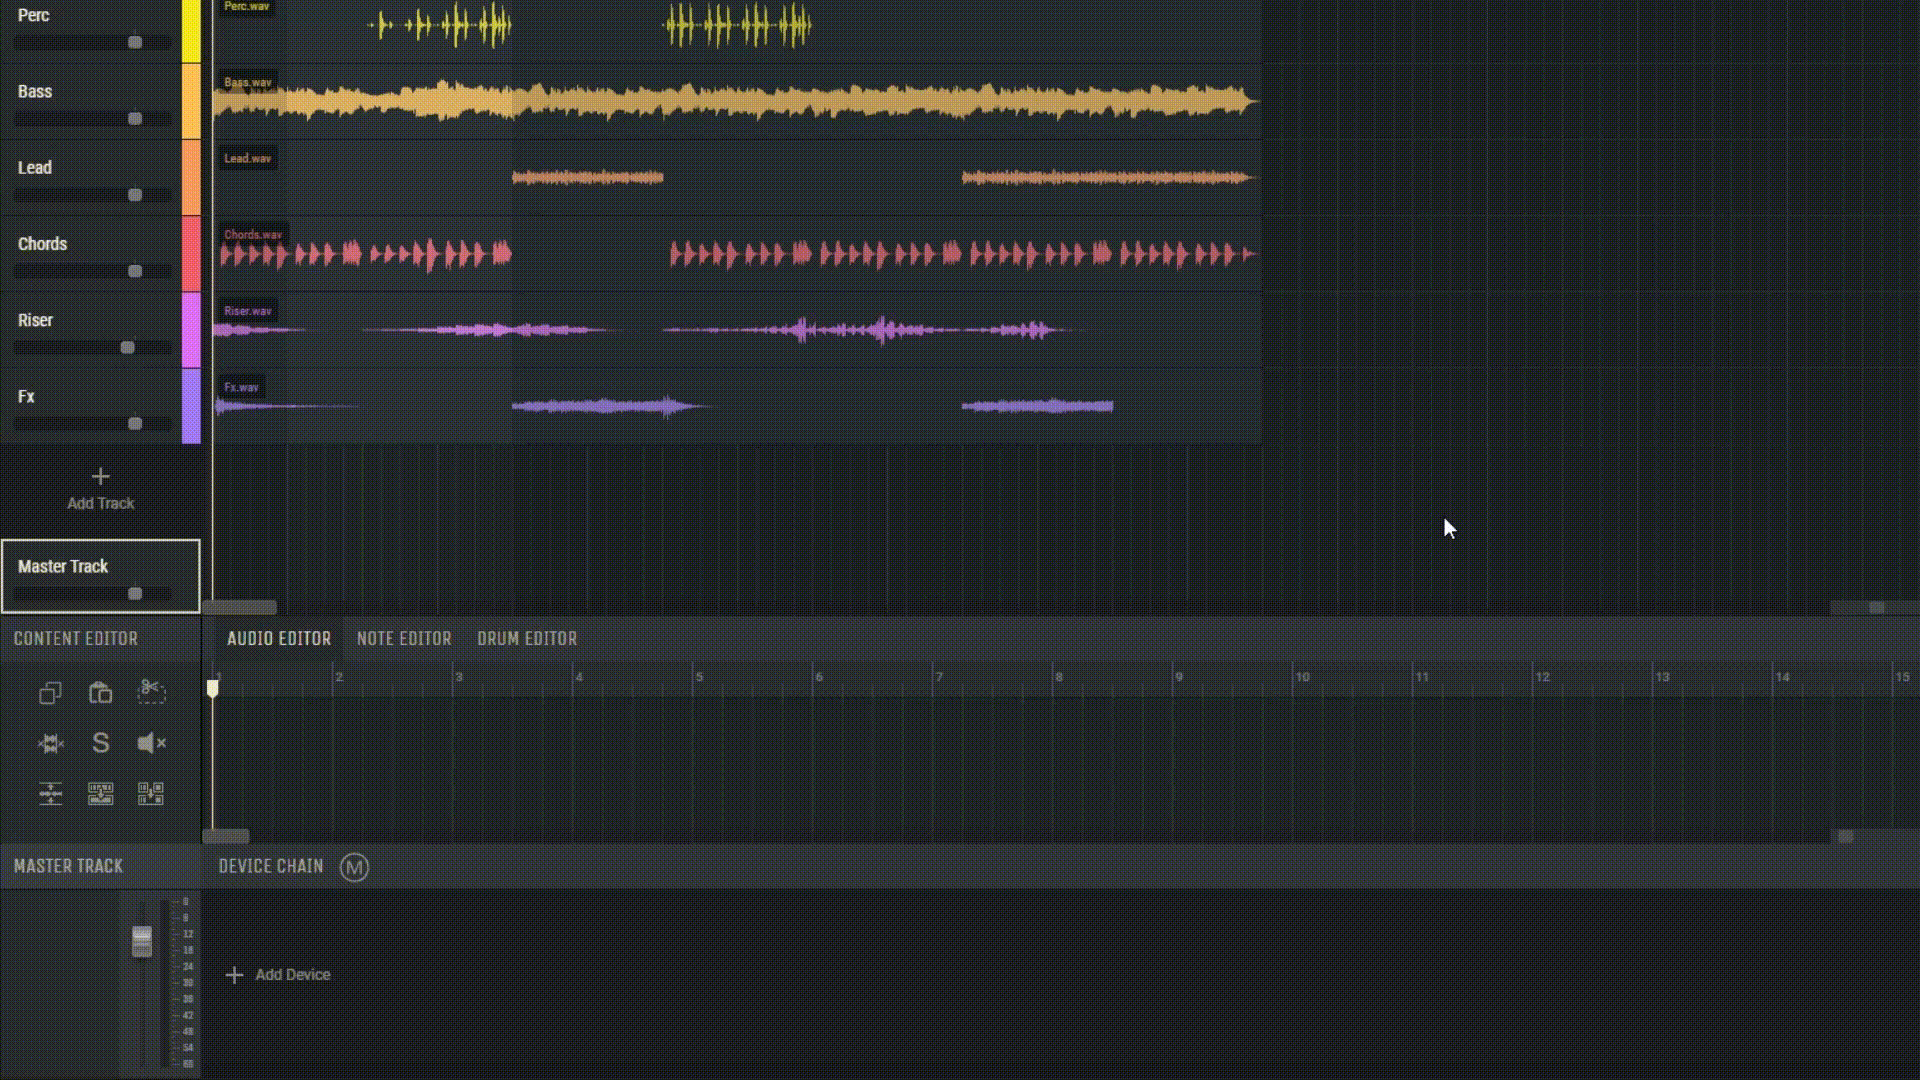The image size is (1920, 1080).
Task: Click the Consolidate clips icon
Action: tap(100, 794)
